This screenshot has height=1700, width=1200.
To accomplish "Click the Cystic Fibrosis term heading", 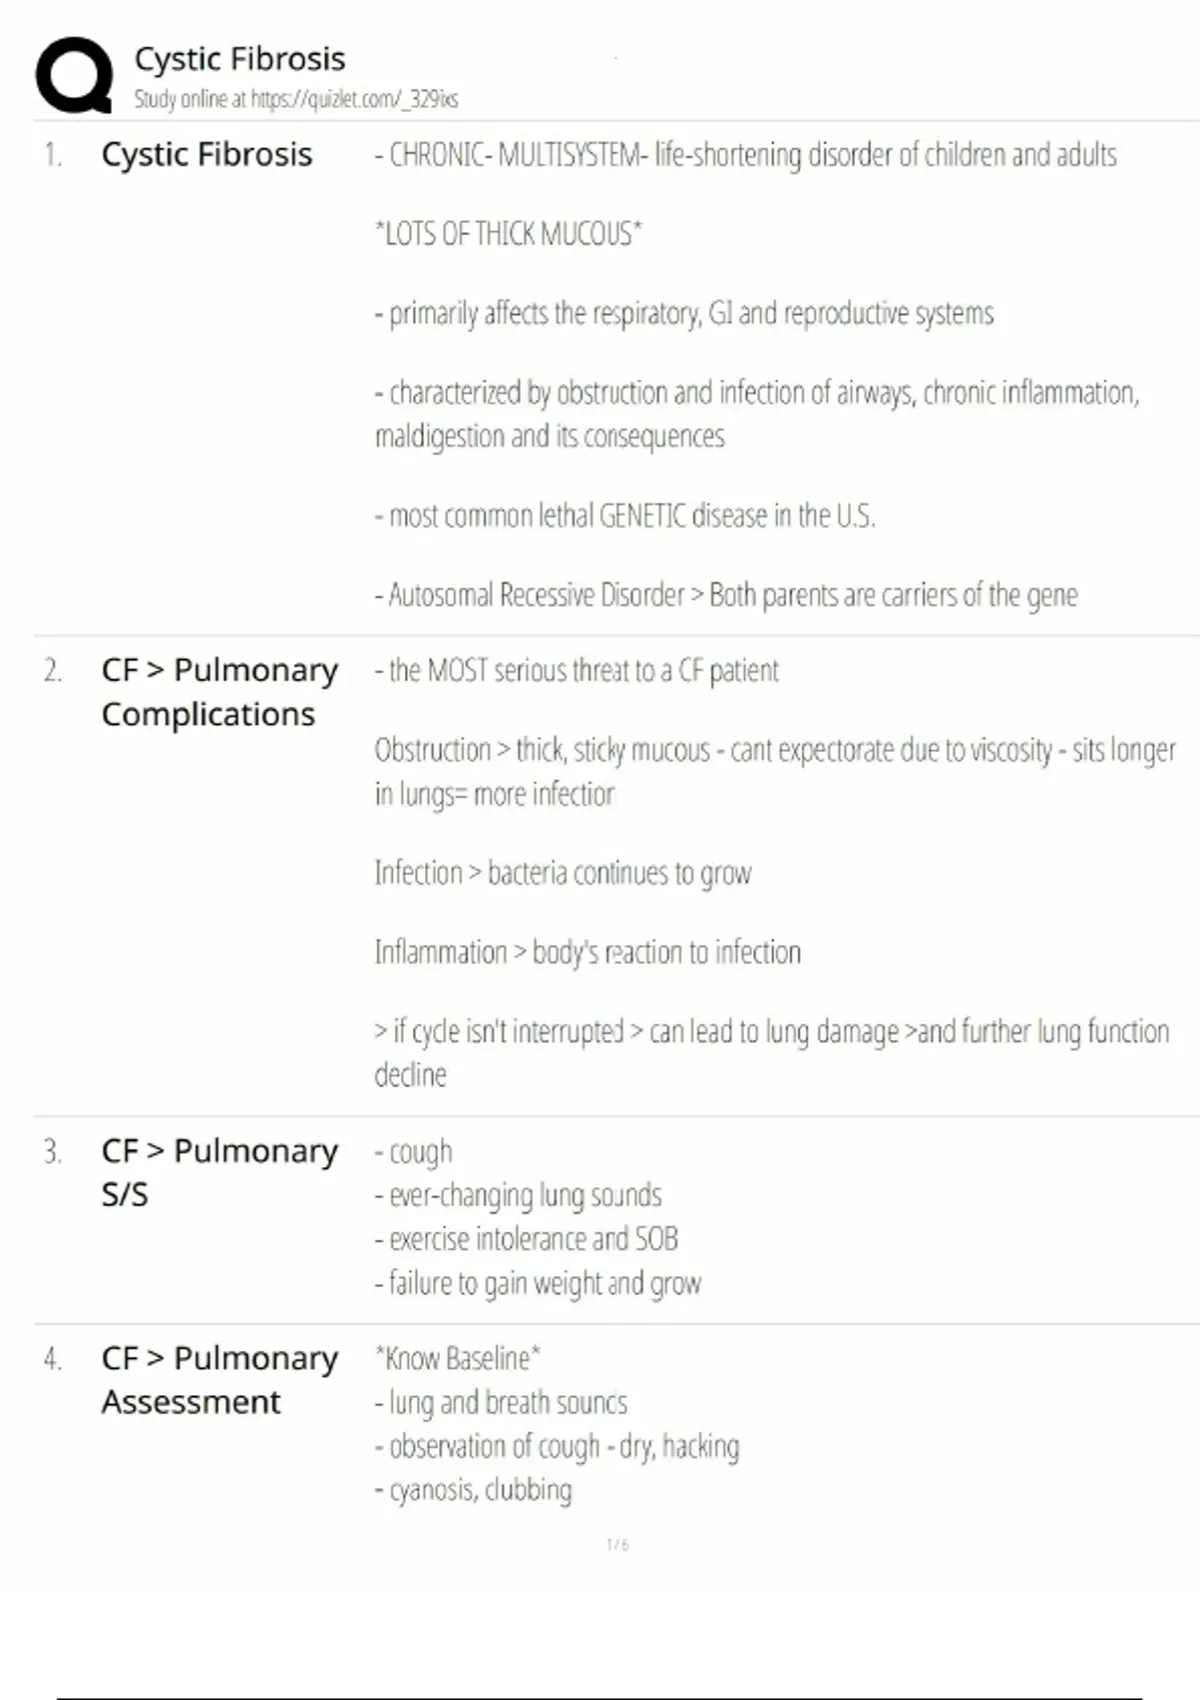I will pos(207,155).
